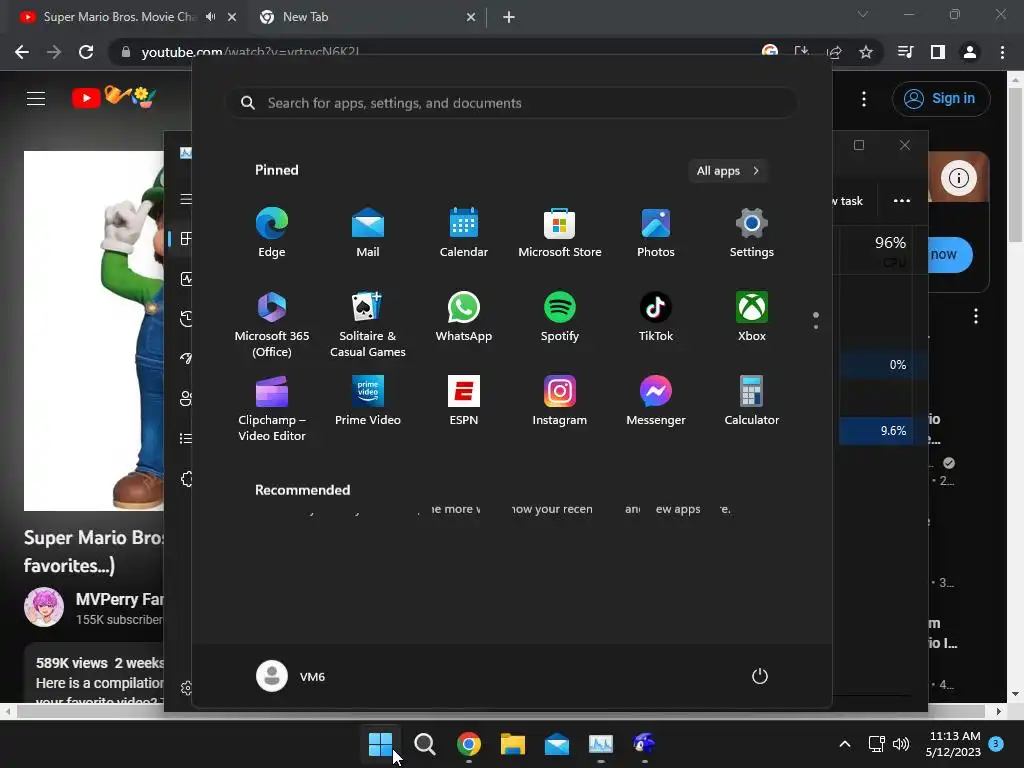Open MVPerry channel avatar
Image resolution: width=1024 pixels, height=768 pixels.
click(x=44, y=607)
